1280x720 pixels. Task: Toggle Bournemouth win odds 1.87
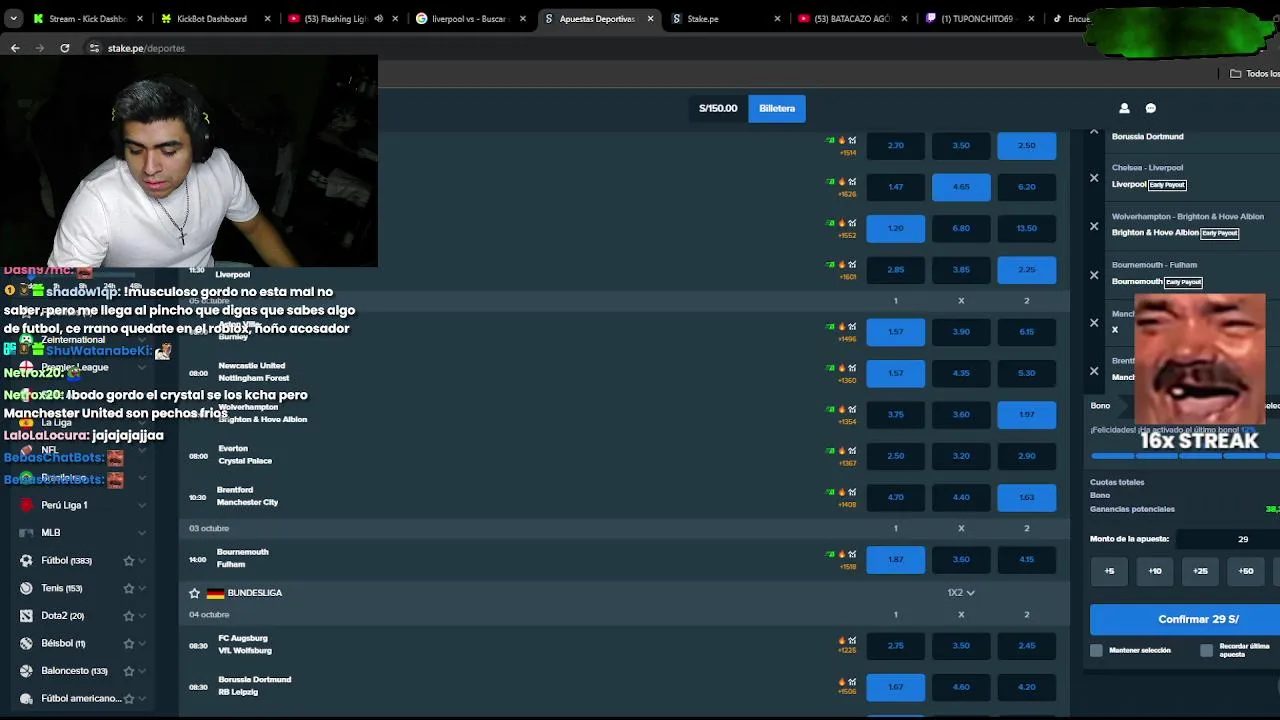tap(895, 559)
